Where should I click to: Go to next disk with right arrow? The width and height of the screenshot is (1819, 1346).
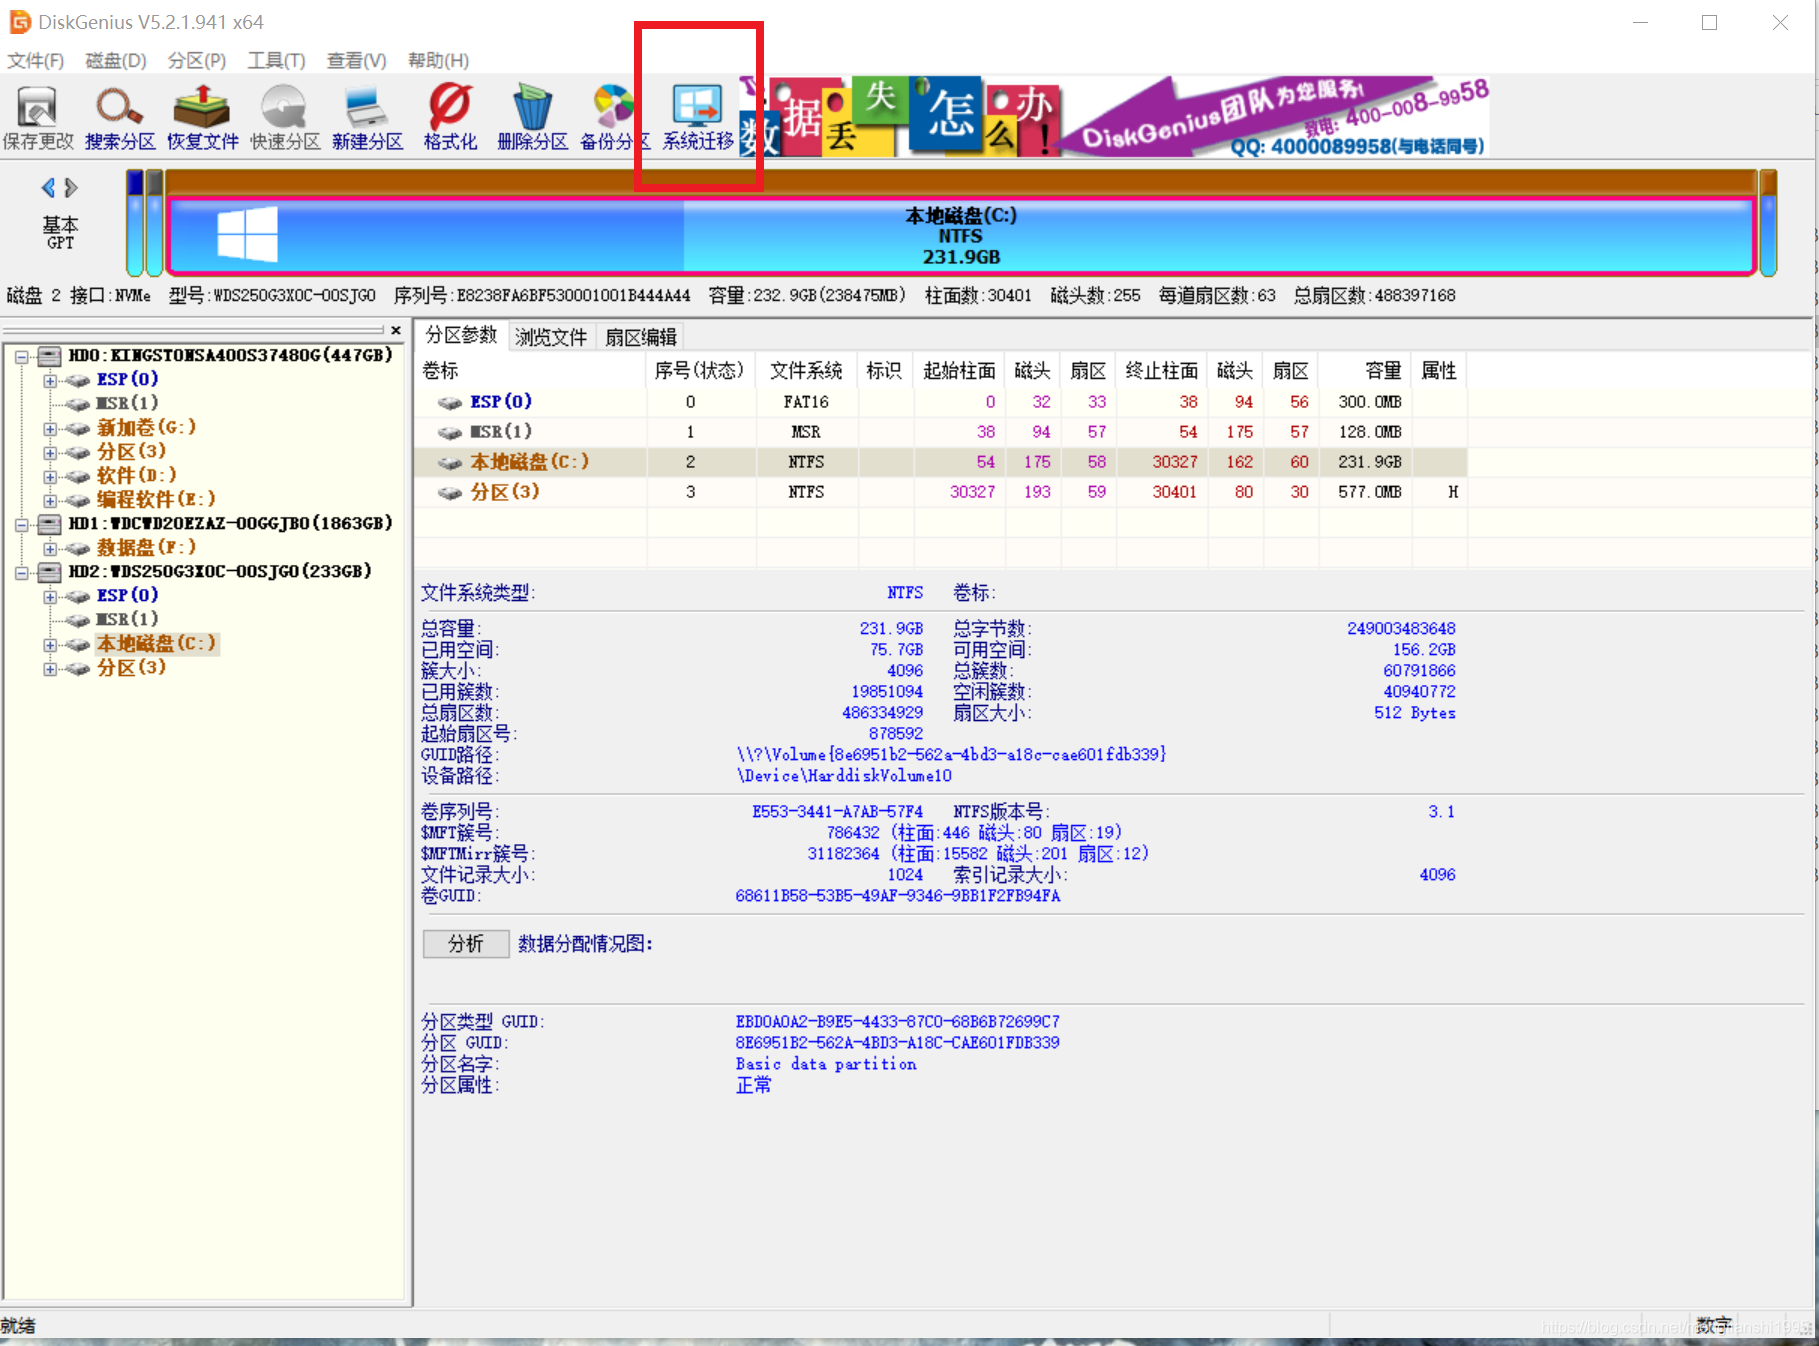(x=71, y=187)
